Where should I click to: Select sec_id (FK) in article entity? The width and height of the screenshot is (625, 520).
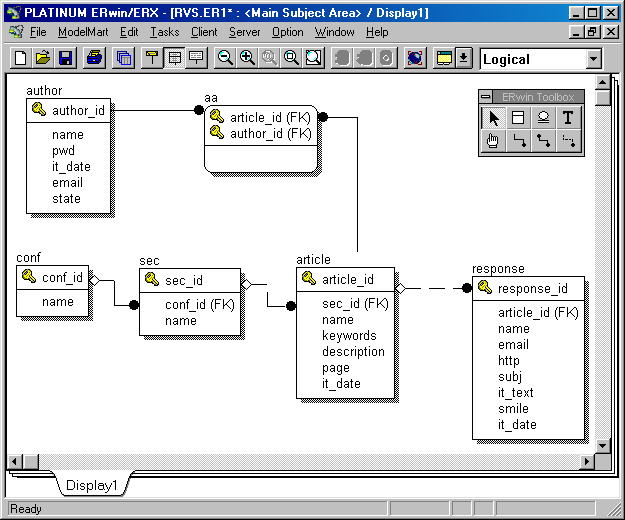[355, 304]
